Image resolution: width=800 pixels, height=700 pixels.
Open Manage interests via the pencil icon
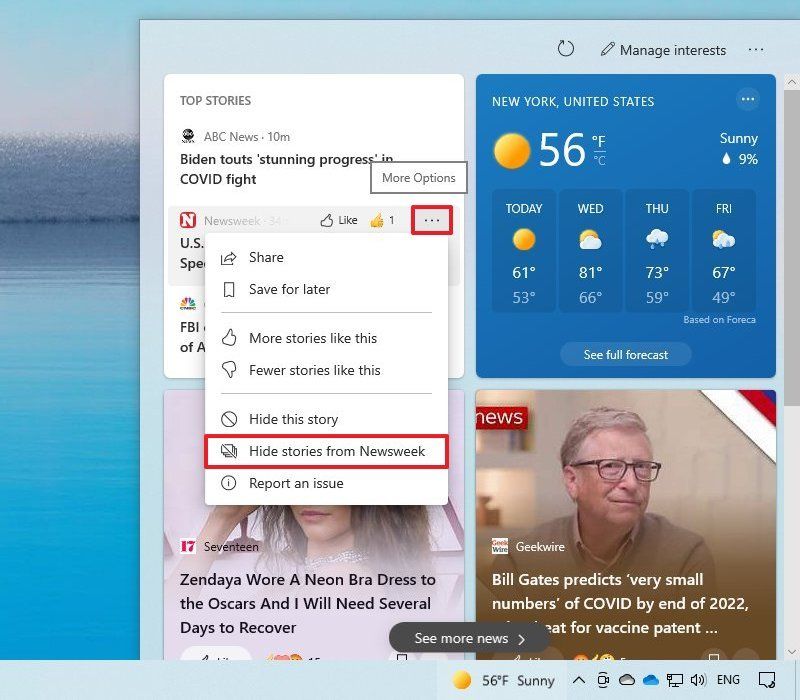[608, 49]
